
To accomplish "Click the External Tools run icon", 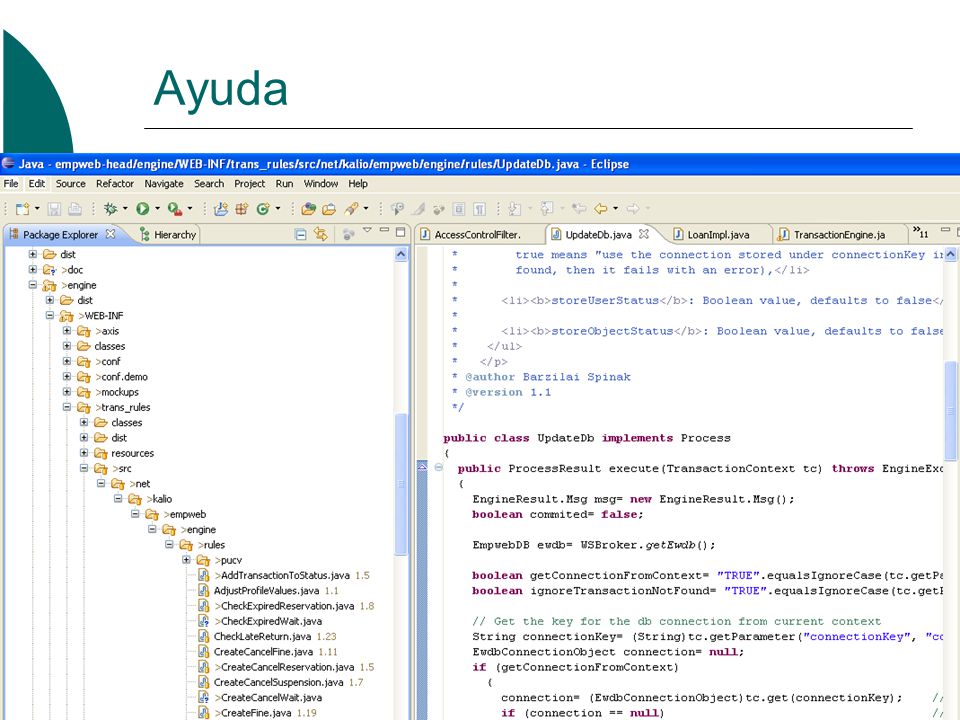I will [x=175, y=209].
